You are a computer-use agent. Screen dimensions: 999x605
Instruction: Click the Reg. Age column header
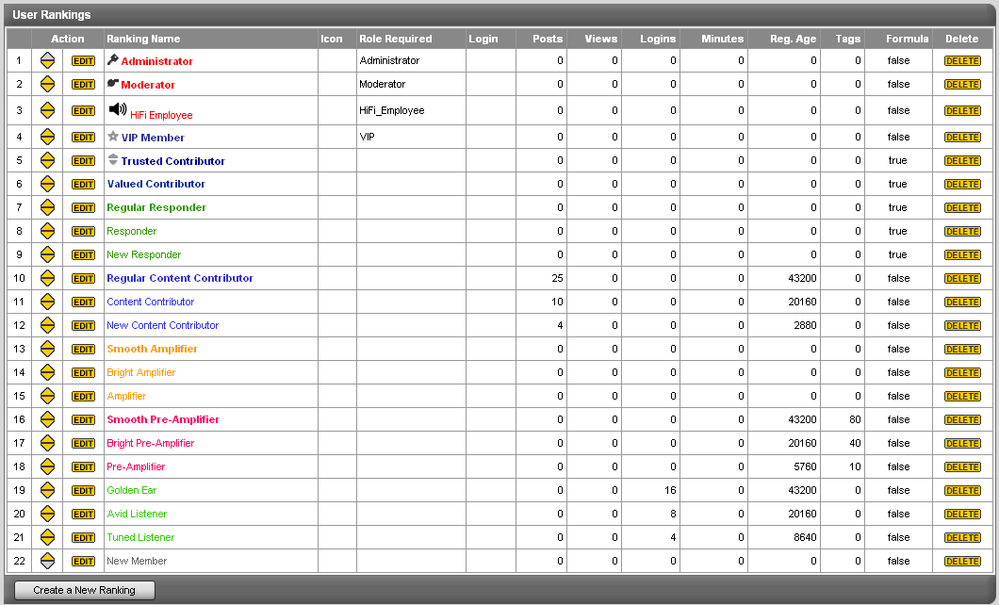pyautogui.click(x=793, y=39)
